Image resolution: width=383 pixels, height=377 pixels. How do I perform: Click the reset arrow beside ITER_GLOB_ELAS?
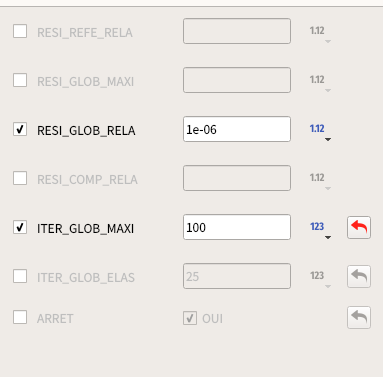point(359,276)
